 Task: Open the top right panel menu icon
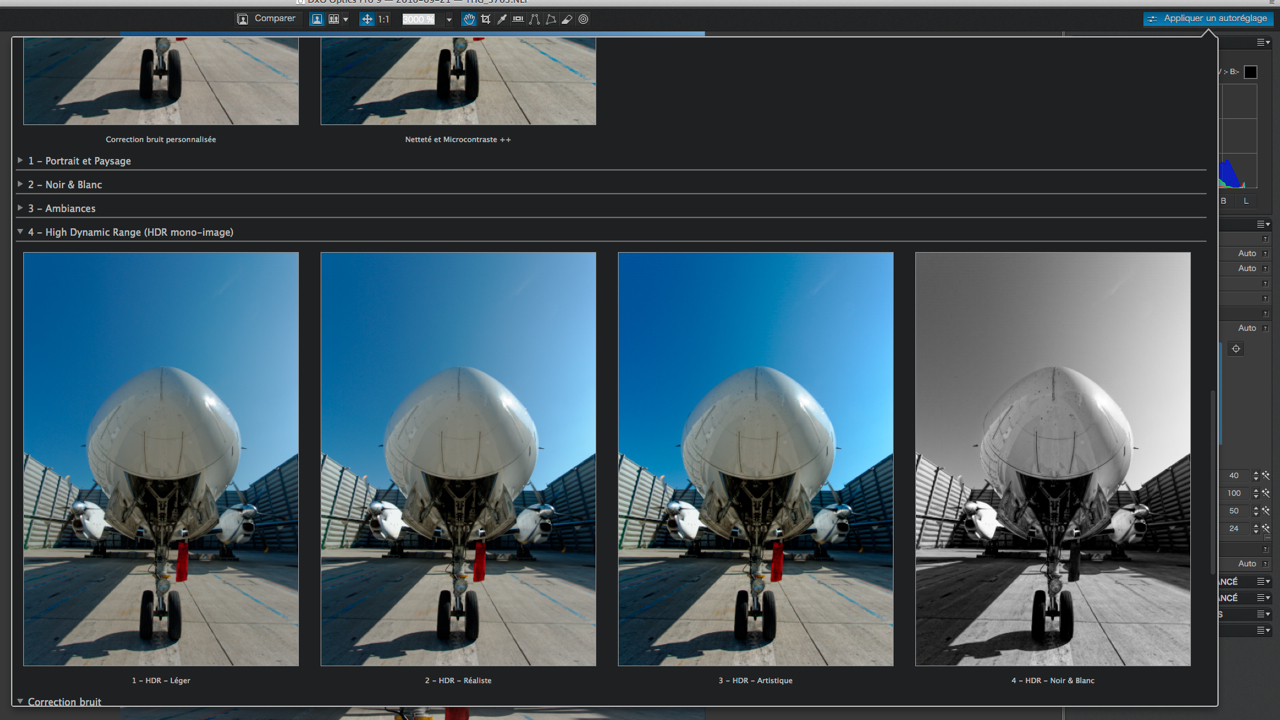pyautogui.click(x=1263, y=43)
